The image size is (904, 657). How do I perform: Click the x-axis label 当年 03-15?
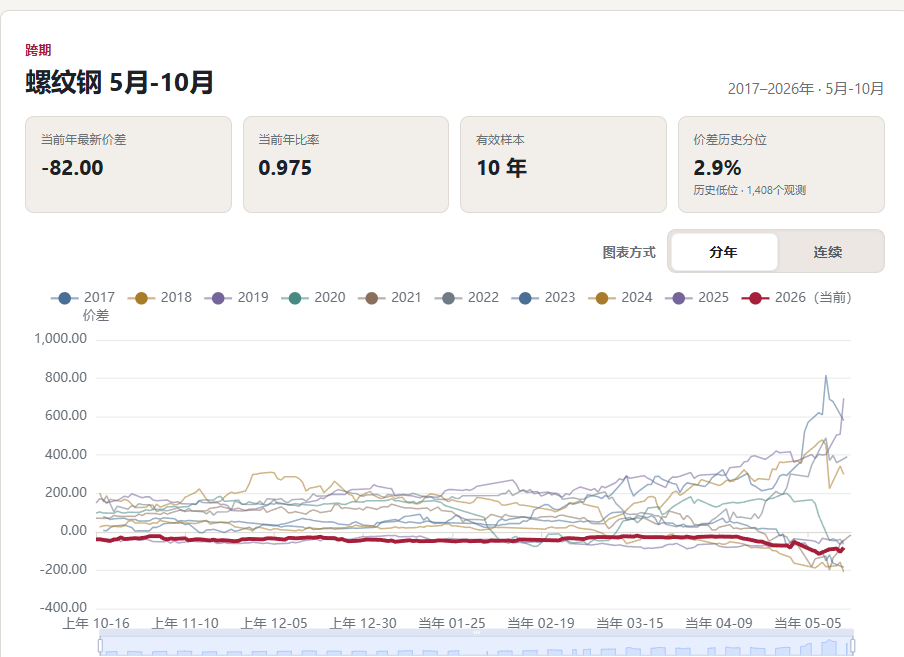[x=630, y=624]
